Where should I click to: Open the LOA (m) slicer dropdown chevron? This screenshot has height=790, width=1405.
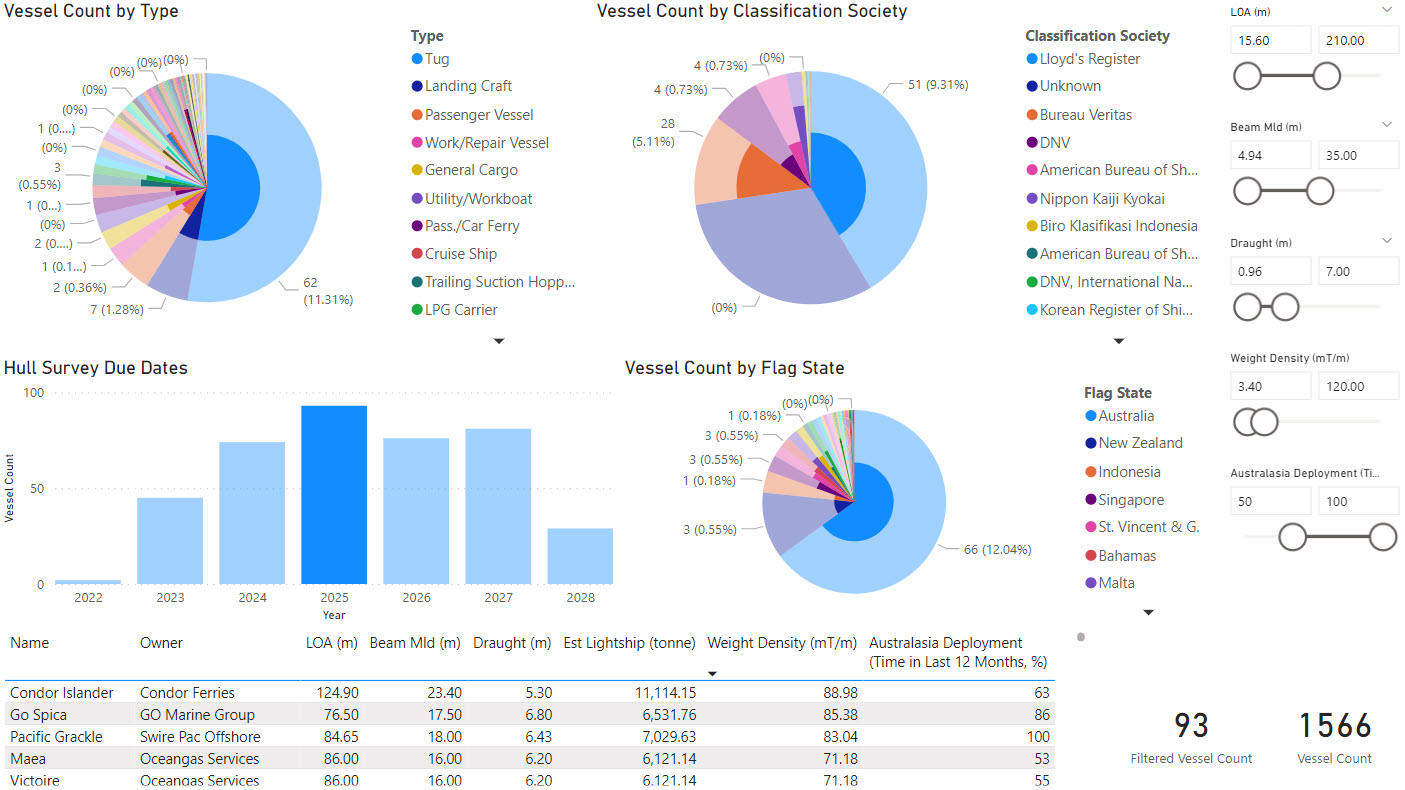pos(1387,10)
